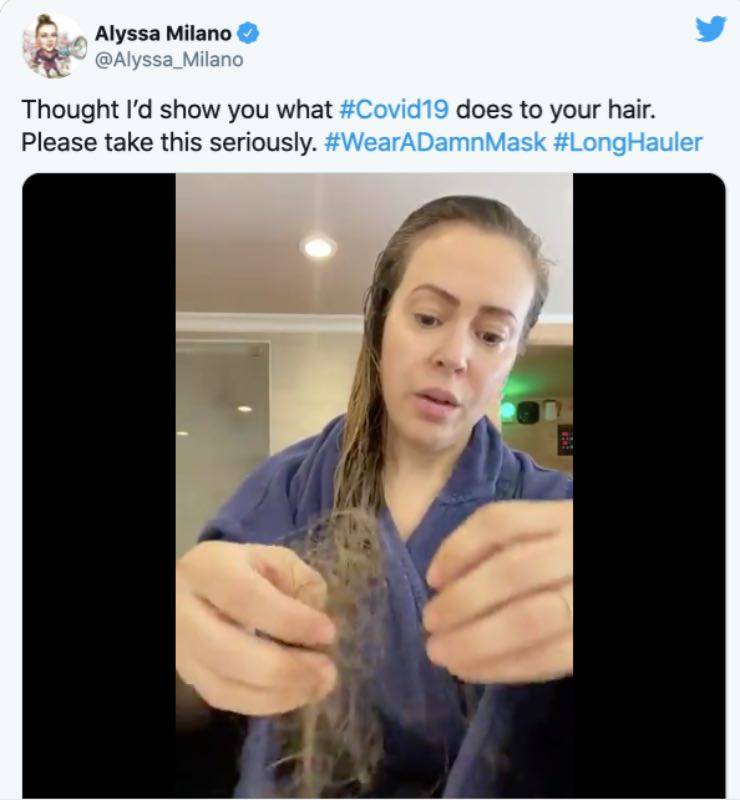Image resolution: width=740 pixels, height=800 pixels.
Task: Select the #LongHauler hashtag
Action: tap(628, 142)
